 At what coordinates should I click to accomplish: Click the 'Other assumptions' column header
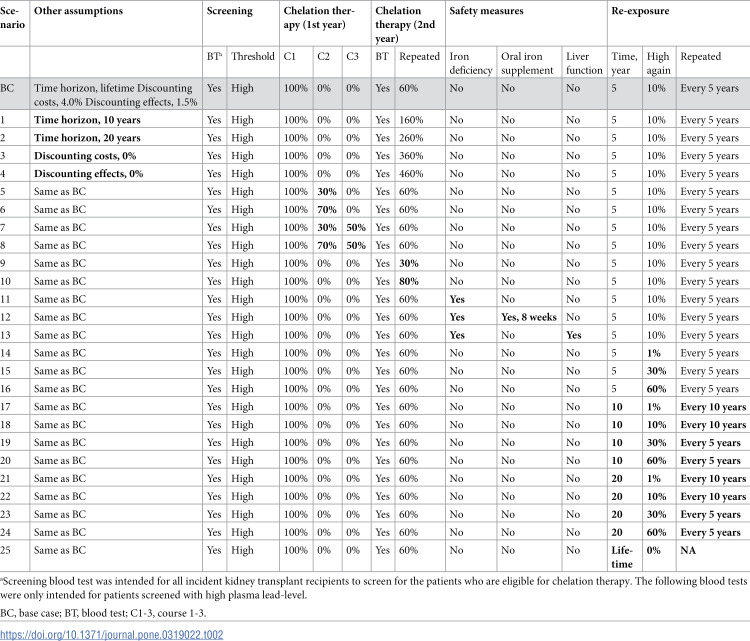[78, 11]
